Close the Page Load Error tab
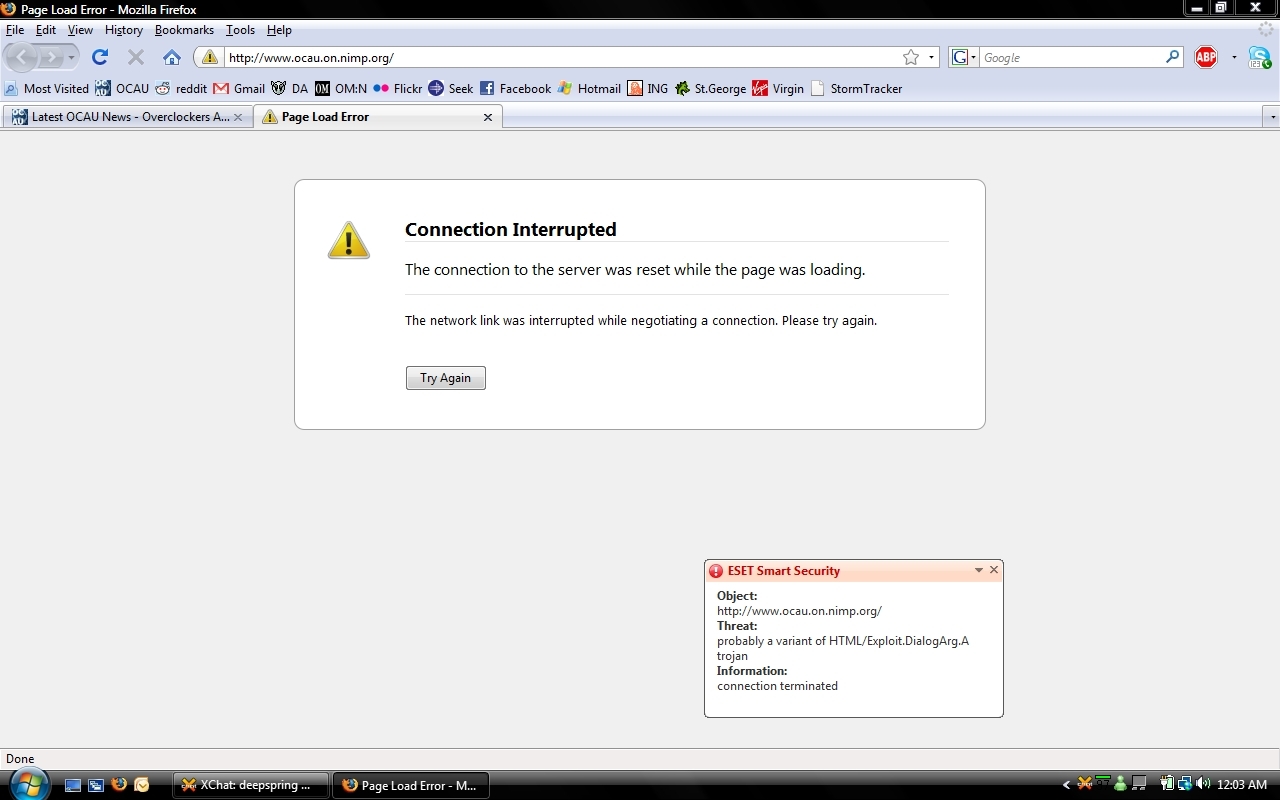Image resolution: width=1280 pixels, height=800 pixels. click(488, 117)
